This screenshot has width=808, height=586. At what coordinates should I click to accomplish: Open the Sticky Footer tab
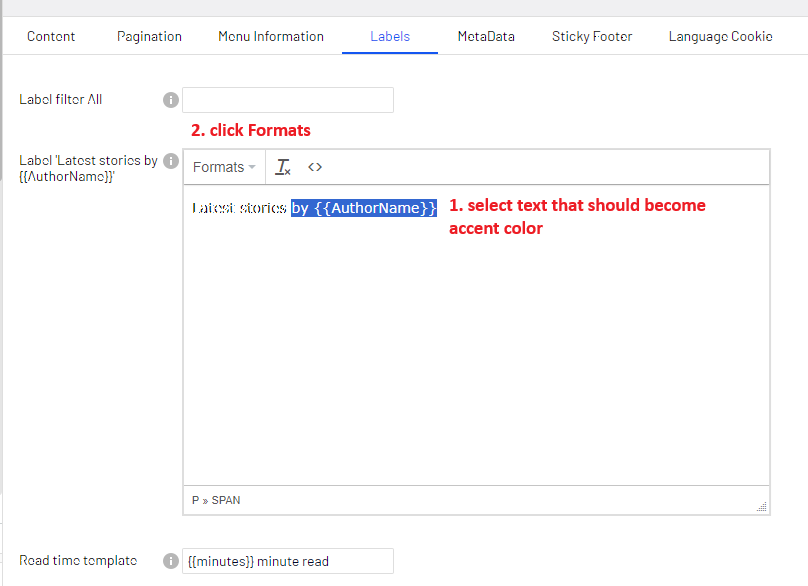(x=591, y=36)
